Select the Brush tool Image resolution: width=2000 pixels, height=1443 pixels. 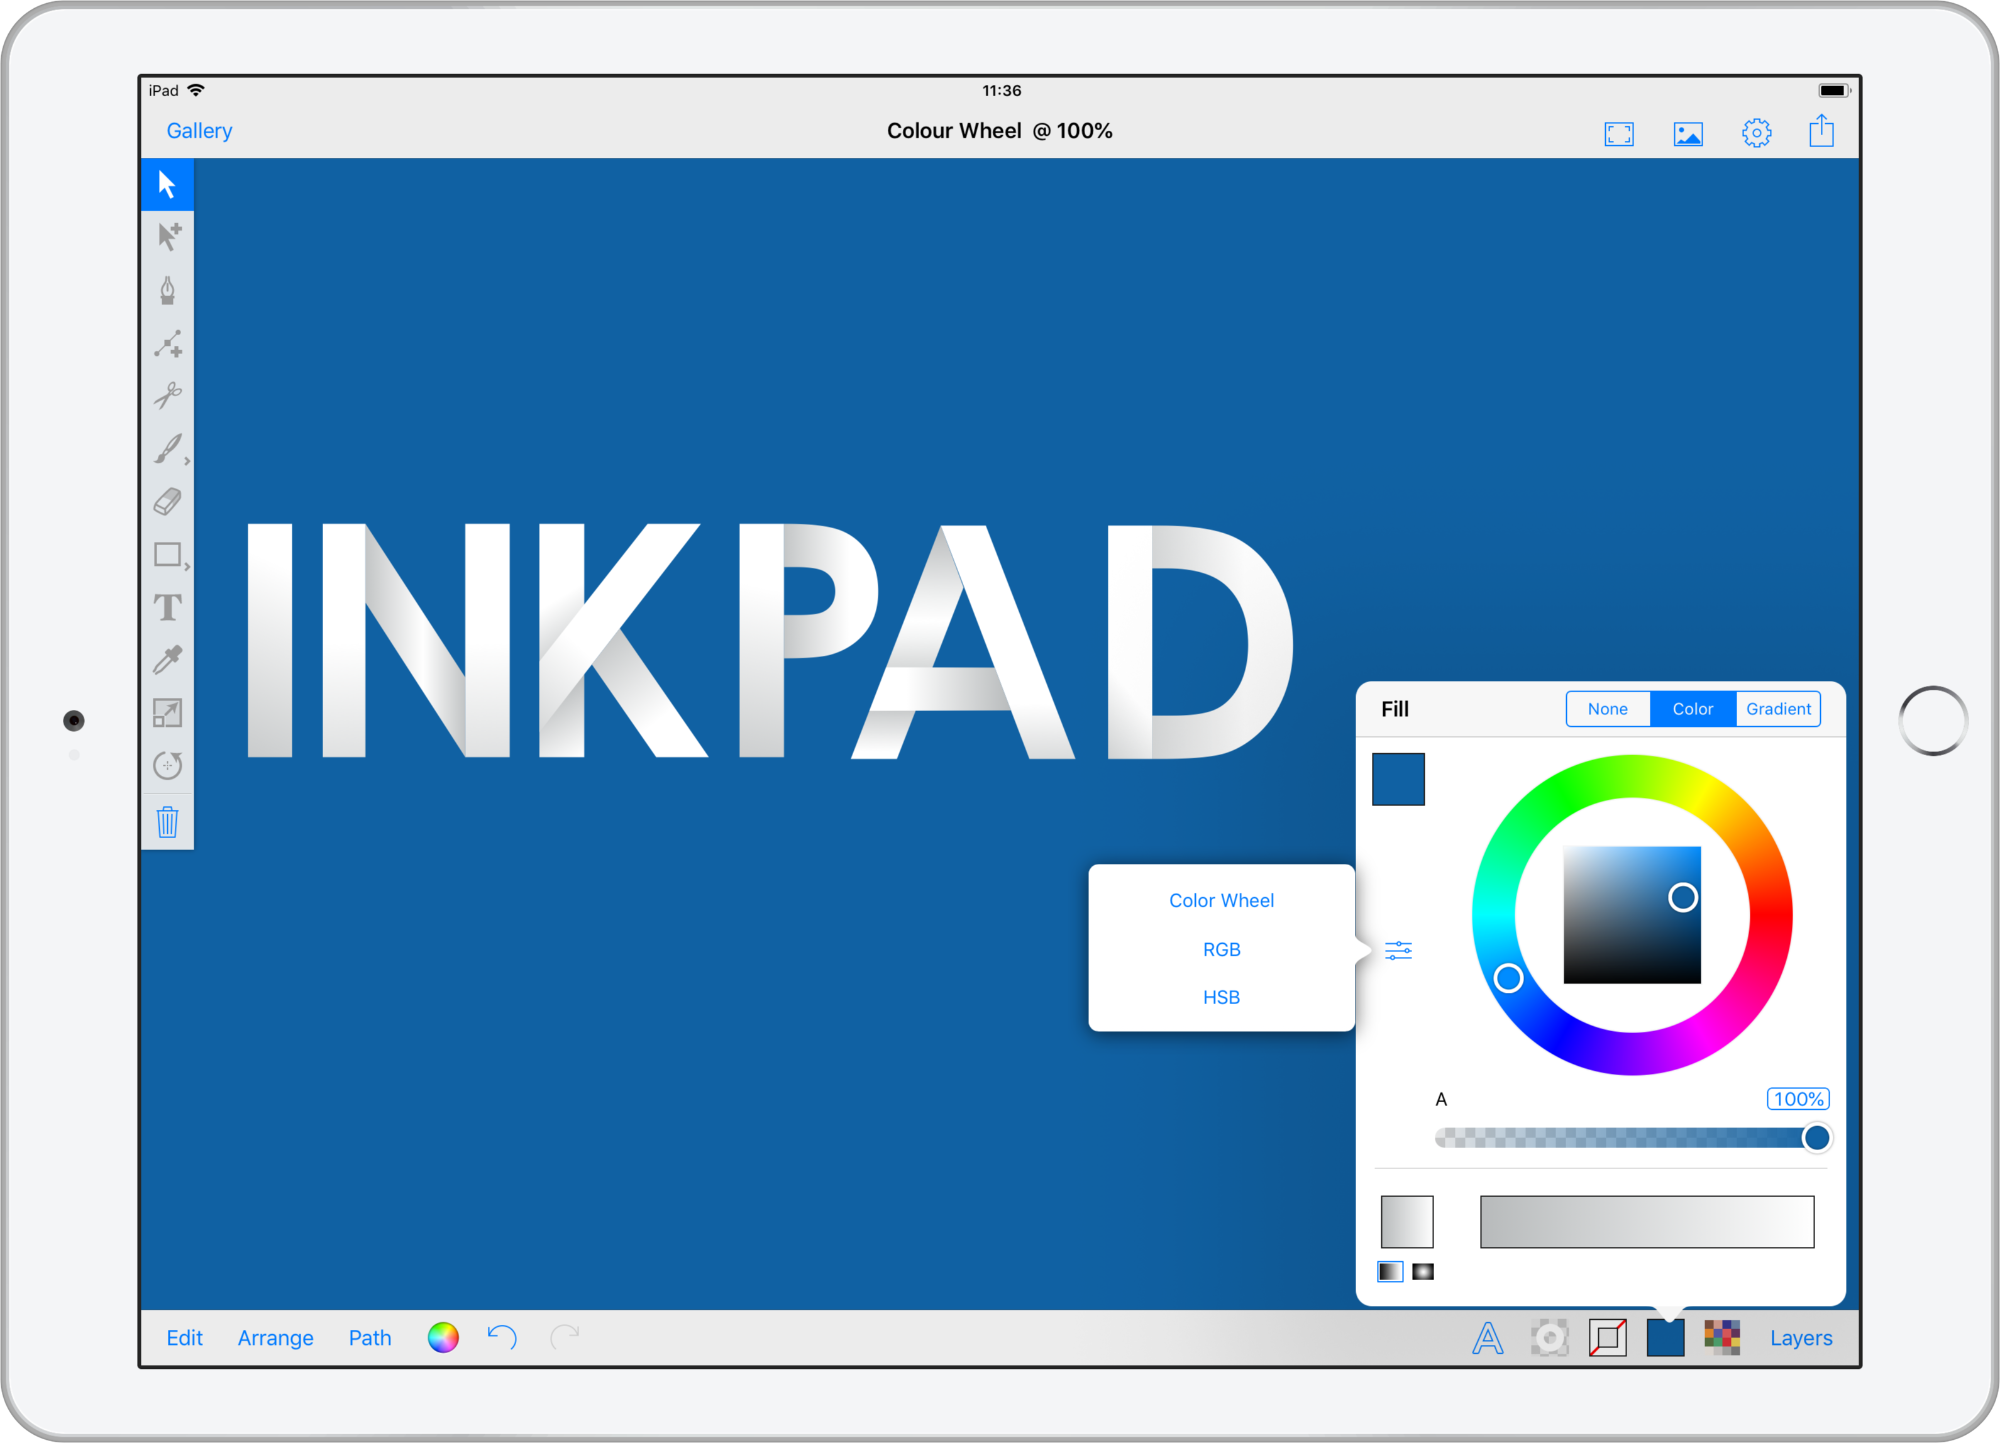(167, 449)
